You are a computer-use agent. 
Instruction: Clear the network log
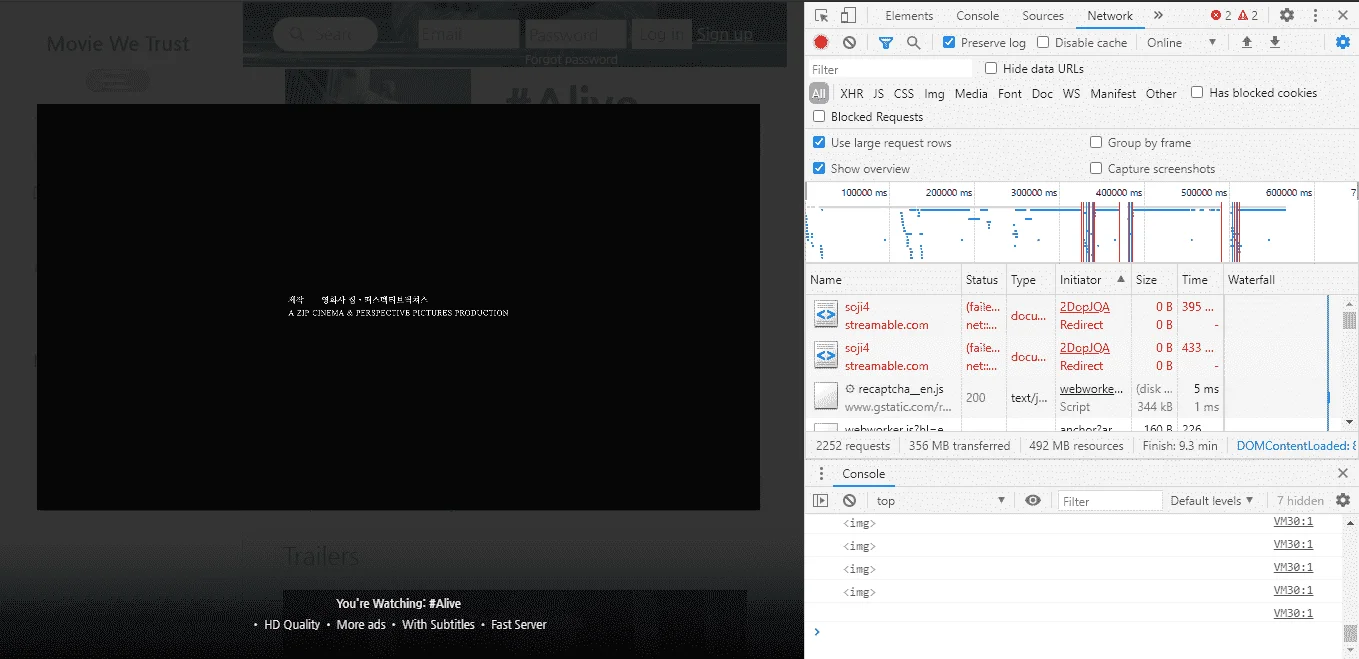(x=849, y=42)
